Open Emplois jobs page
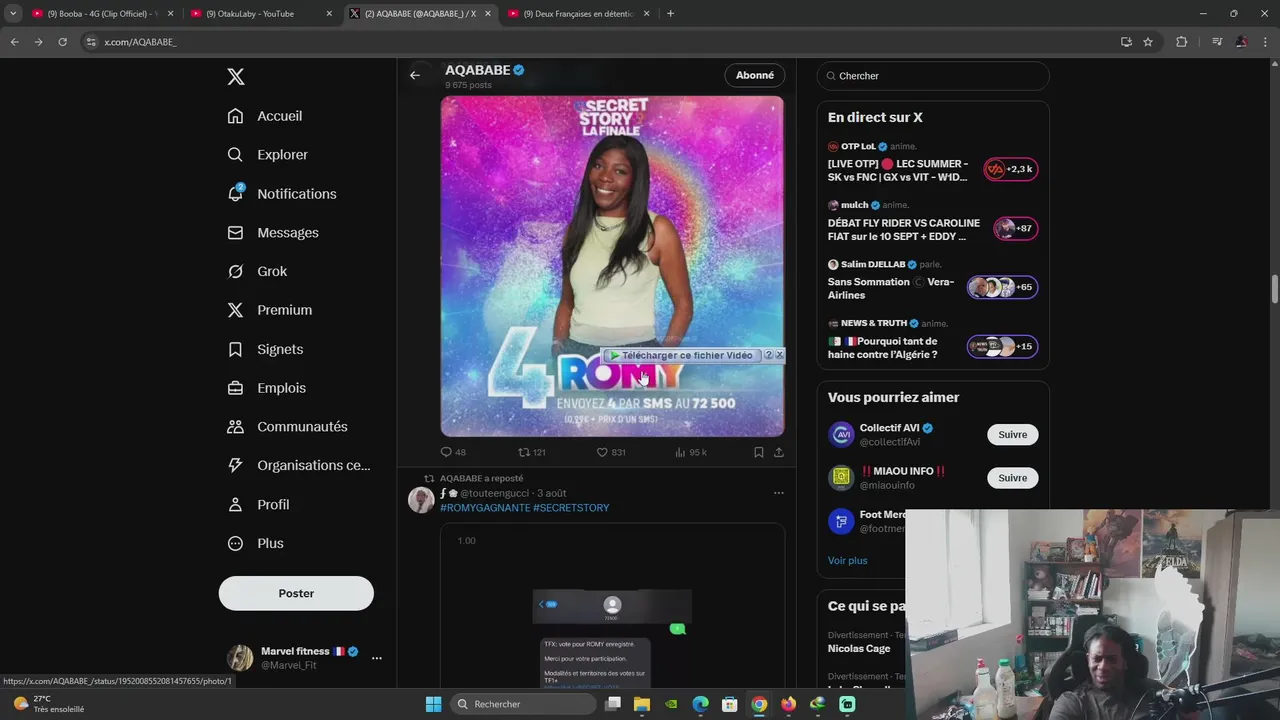This screenshot has width=1280, height=720. [x=267, y=388]
